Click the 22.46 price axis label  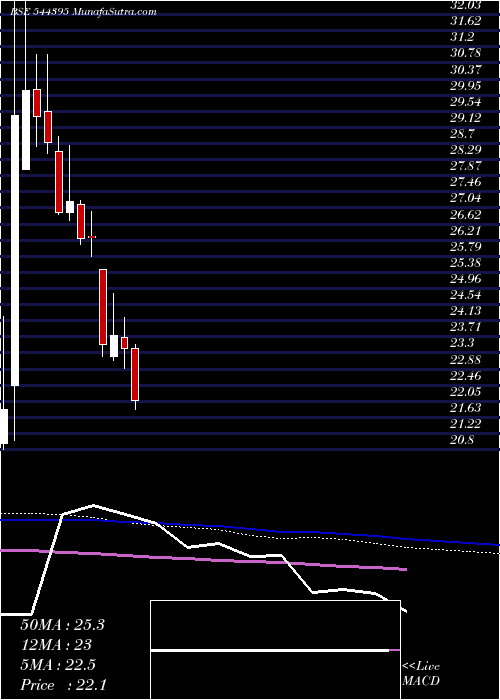(x=465, y=376)
